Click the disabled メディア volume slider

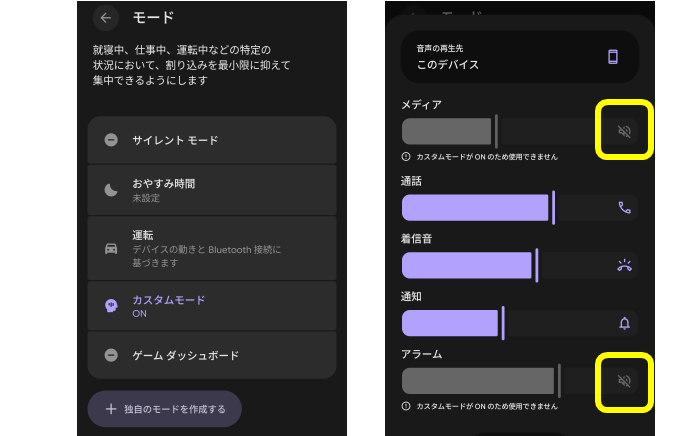500,132
